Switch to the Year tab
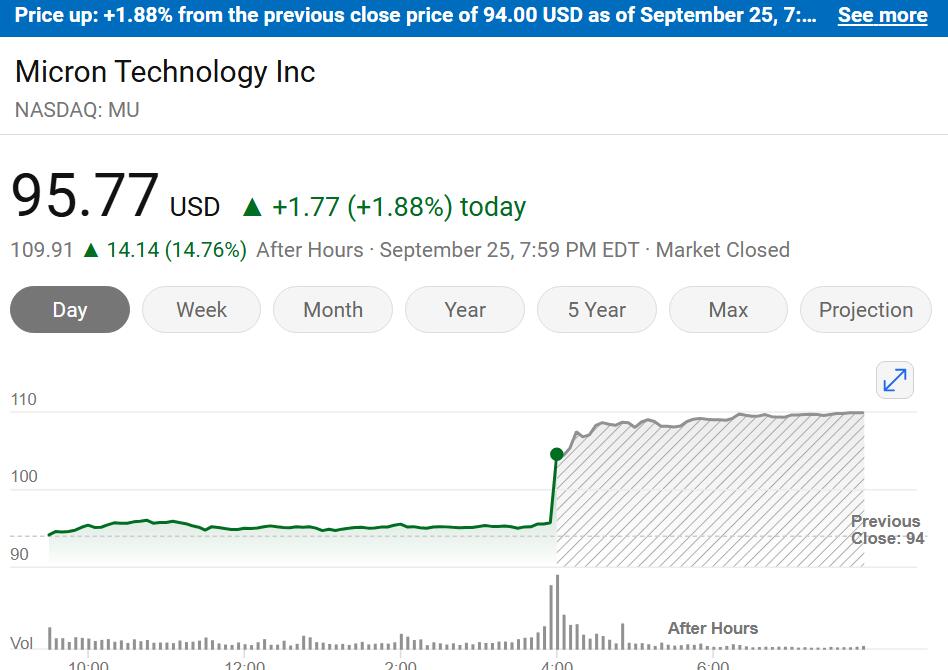The height and width of the screenshot is (670, 948). pyautogui.click(x=465, y=310)
